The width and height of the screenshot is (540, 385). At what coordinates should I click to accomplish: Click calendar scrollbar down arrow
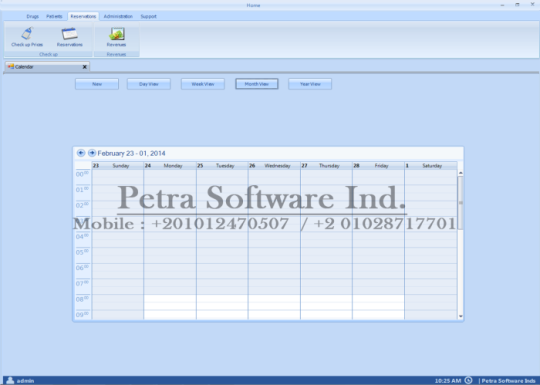click(460, 316)
